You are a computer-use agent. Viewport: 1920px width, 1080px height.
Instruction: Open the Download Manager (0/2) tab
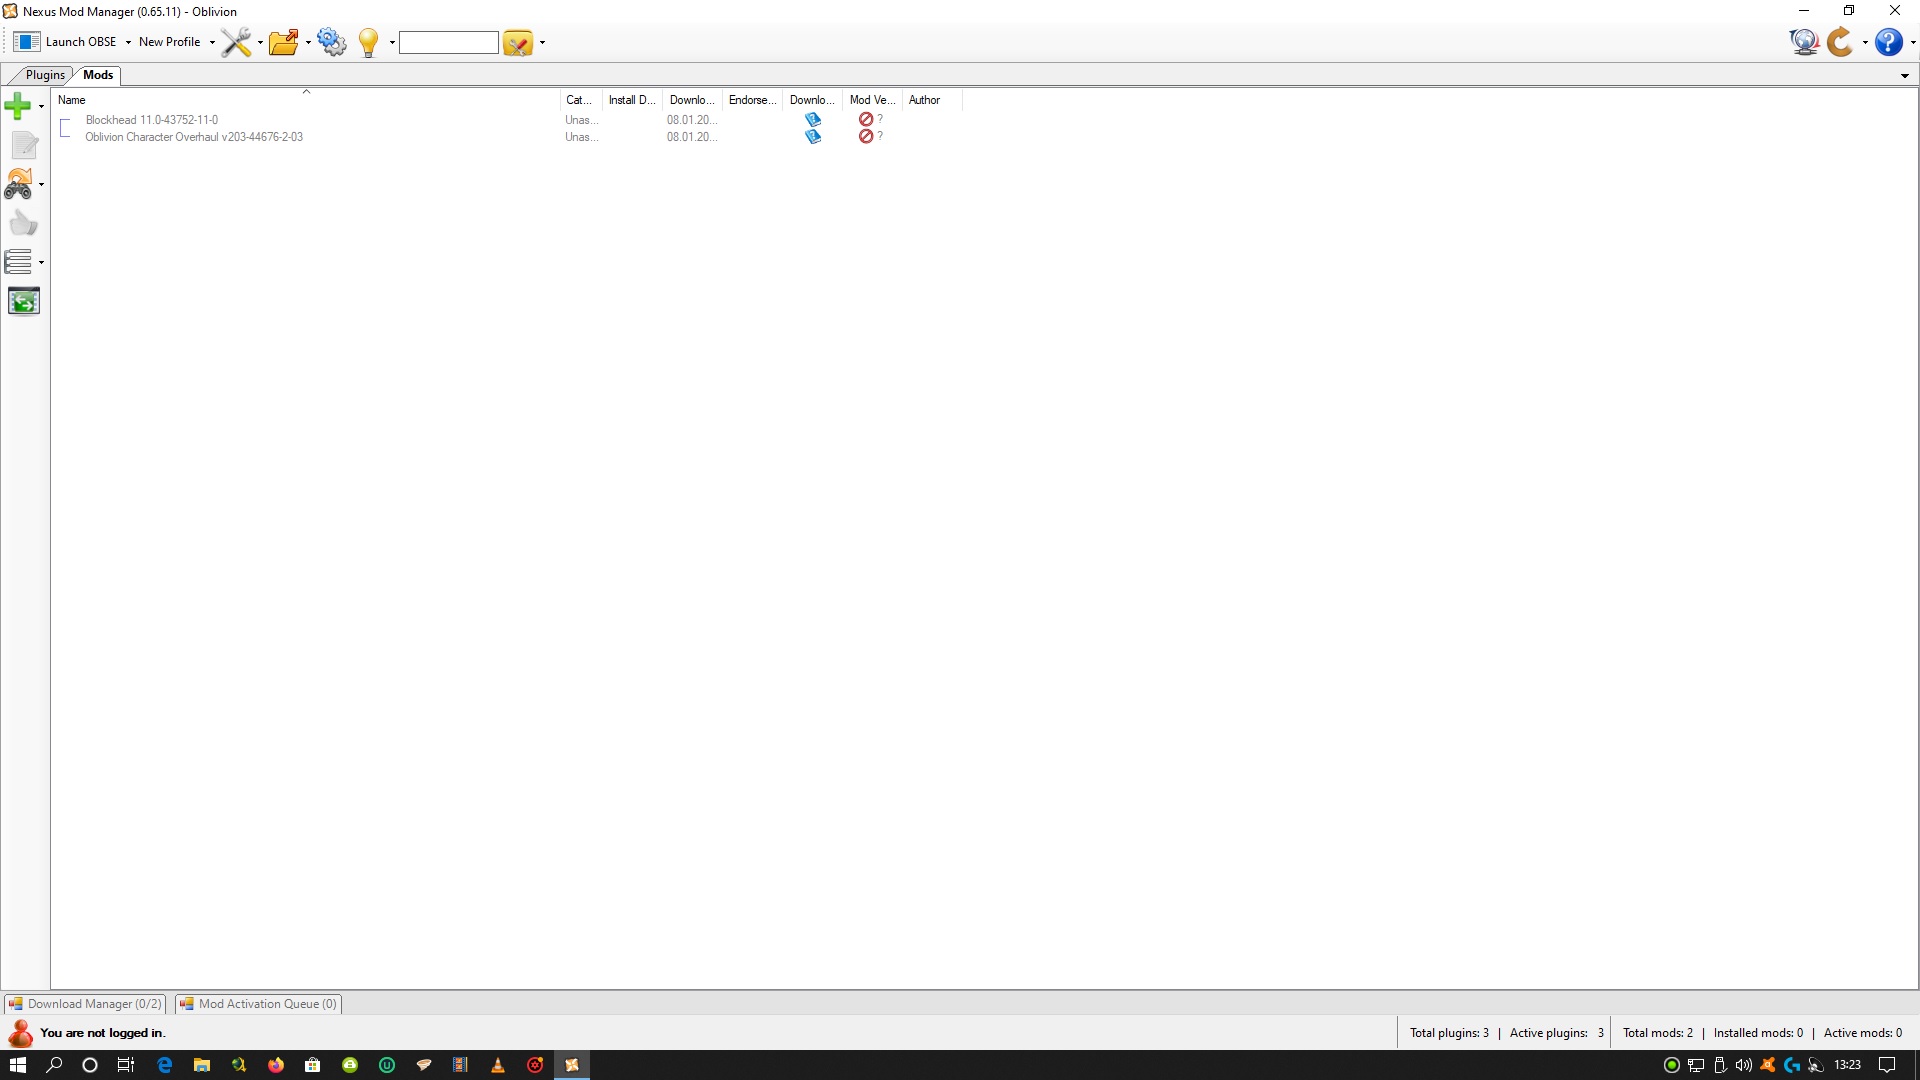click(x=85, y=1003)
